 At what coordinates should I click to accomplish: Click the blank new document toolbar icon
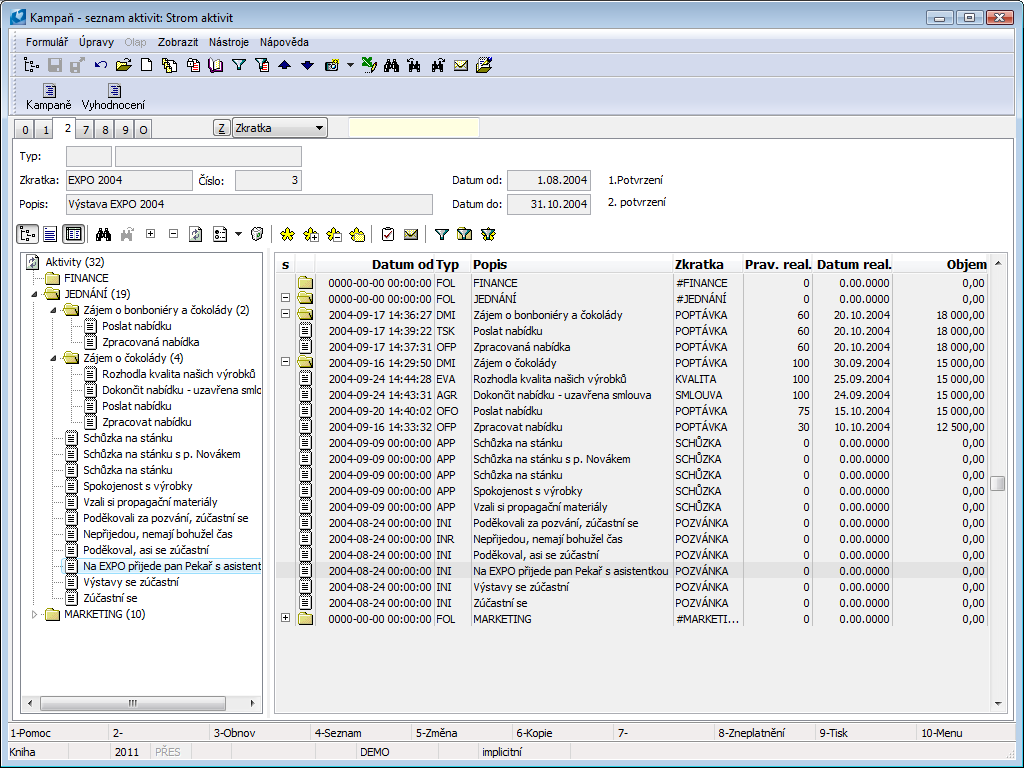(146, 66)
